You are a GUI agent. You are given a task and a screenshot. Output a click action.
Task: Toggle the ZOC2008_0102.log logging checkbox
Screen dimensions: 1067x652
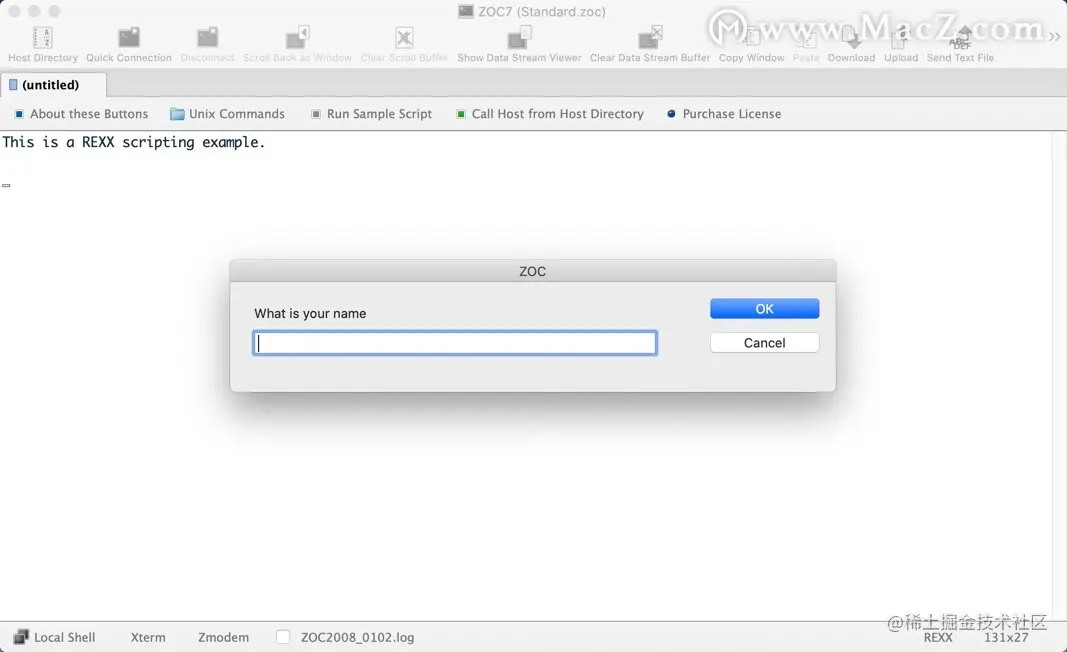(x=283, y=637)
